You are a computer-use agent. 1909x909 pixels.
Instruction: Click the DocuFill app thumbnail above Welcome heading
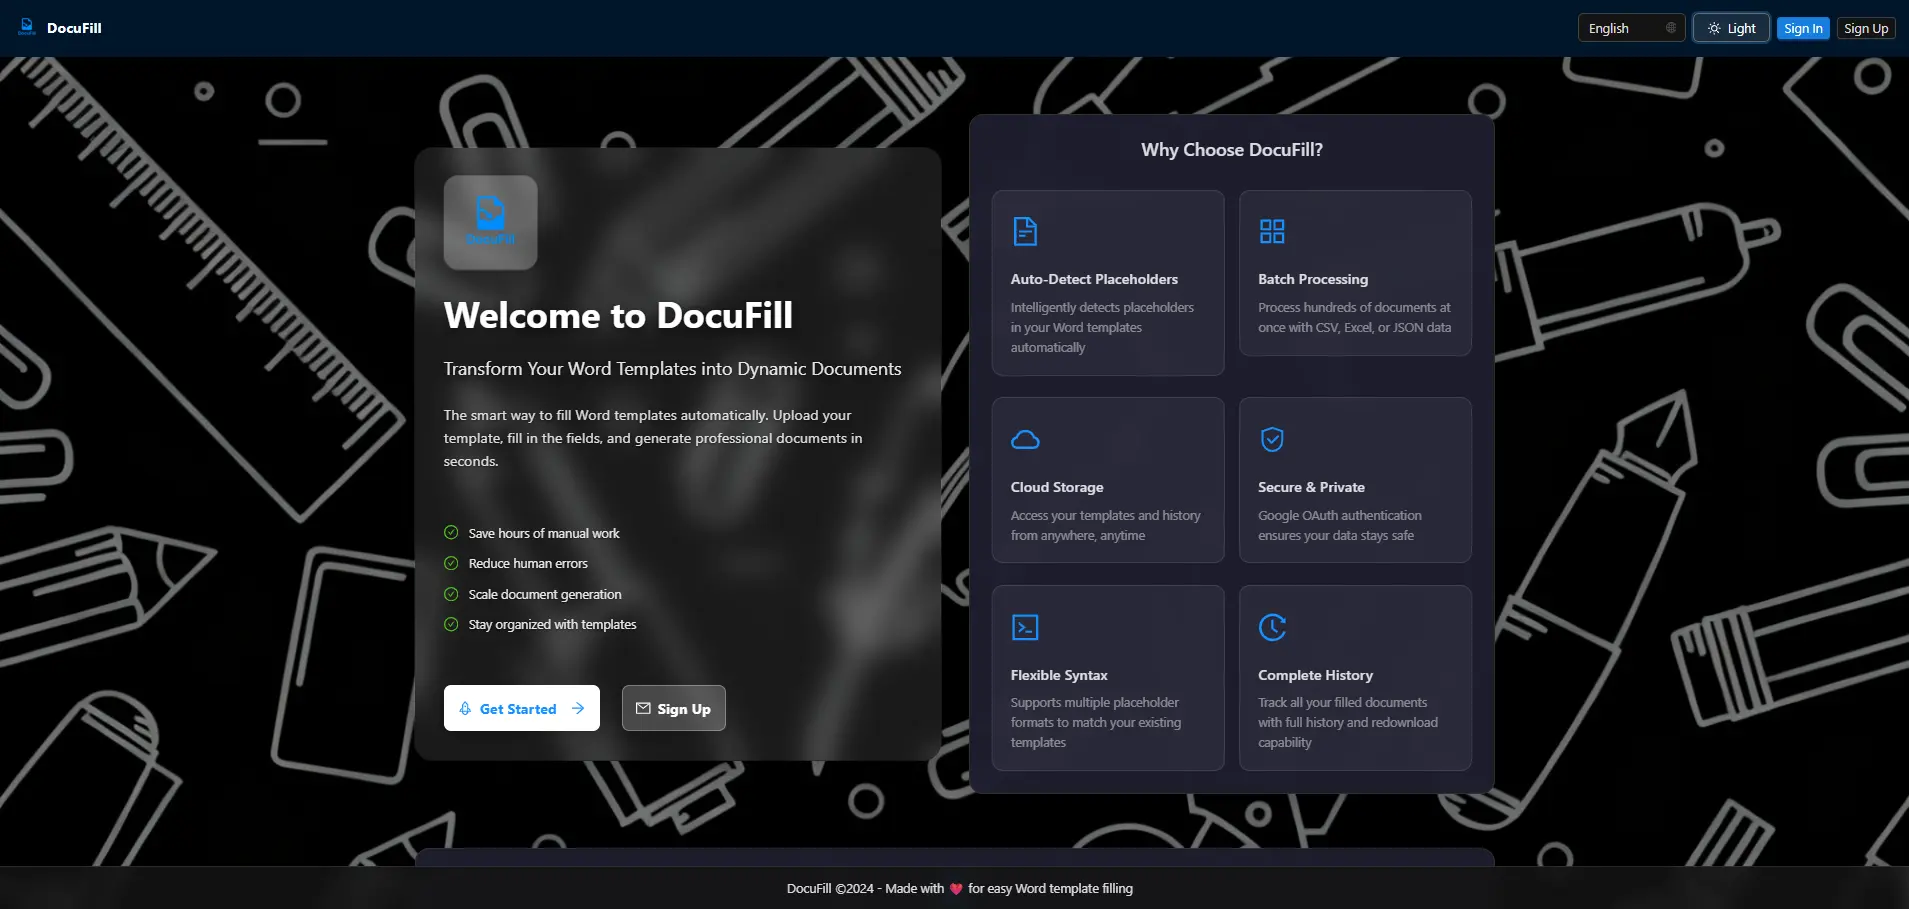[x=490, y=222]
